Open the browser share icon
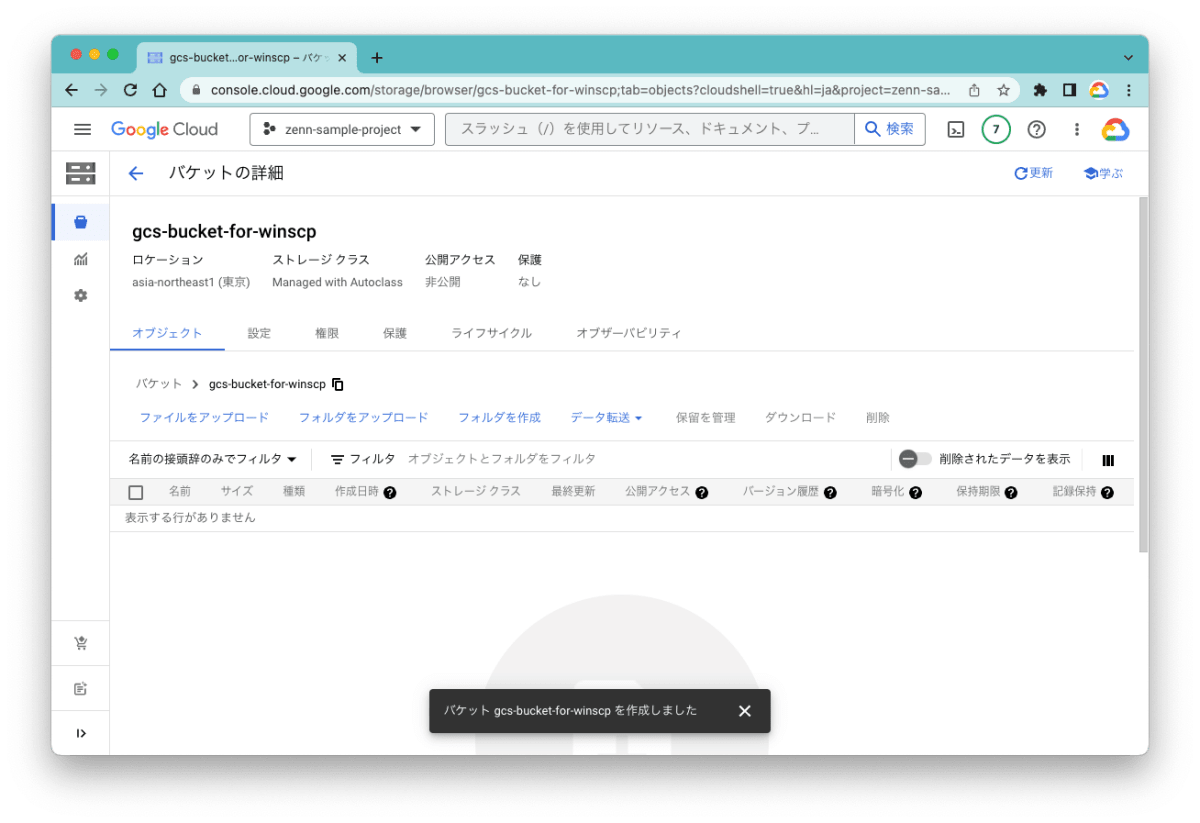This screenshot has height=823, width=1200. pyautogui.click(x=974, y=90)
